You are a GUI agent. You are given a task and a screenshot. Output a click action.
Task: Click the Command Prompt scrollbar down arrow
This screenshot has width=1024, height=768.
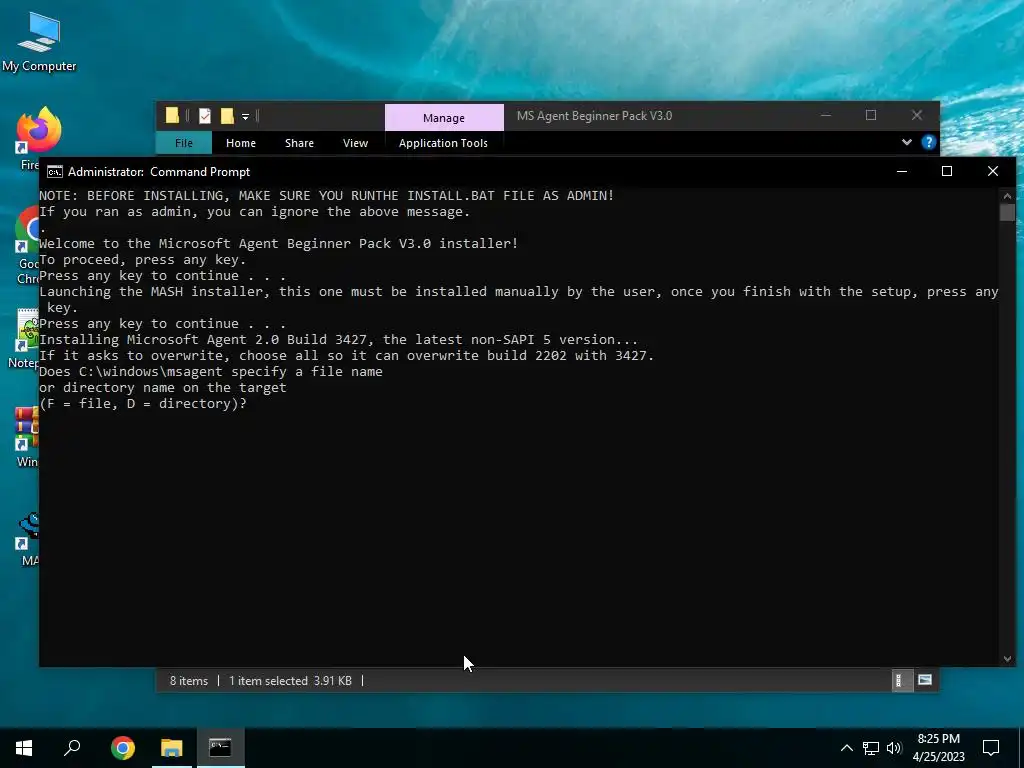coord(1007,659)
